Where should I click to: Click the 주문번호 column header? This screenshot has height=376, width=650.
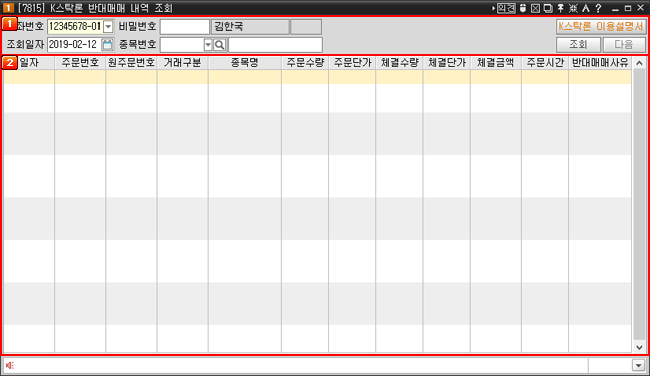click(x=80, y=63)
